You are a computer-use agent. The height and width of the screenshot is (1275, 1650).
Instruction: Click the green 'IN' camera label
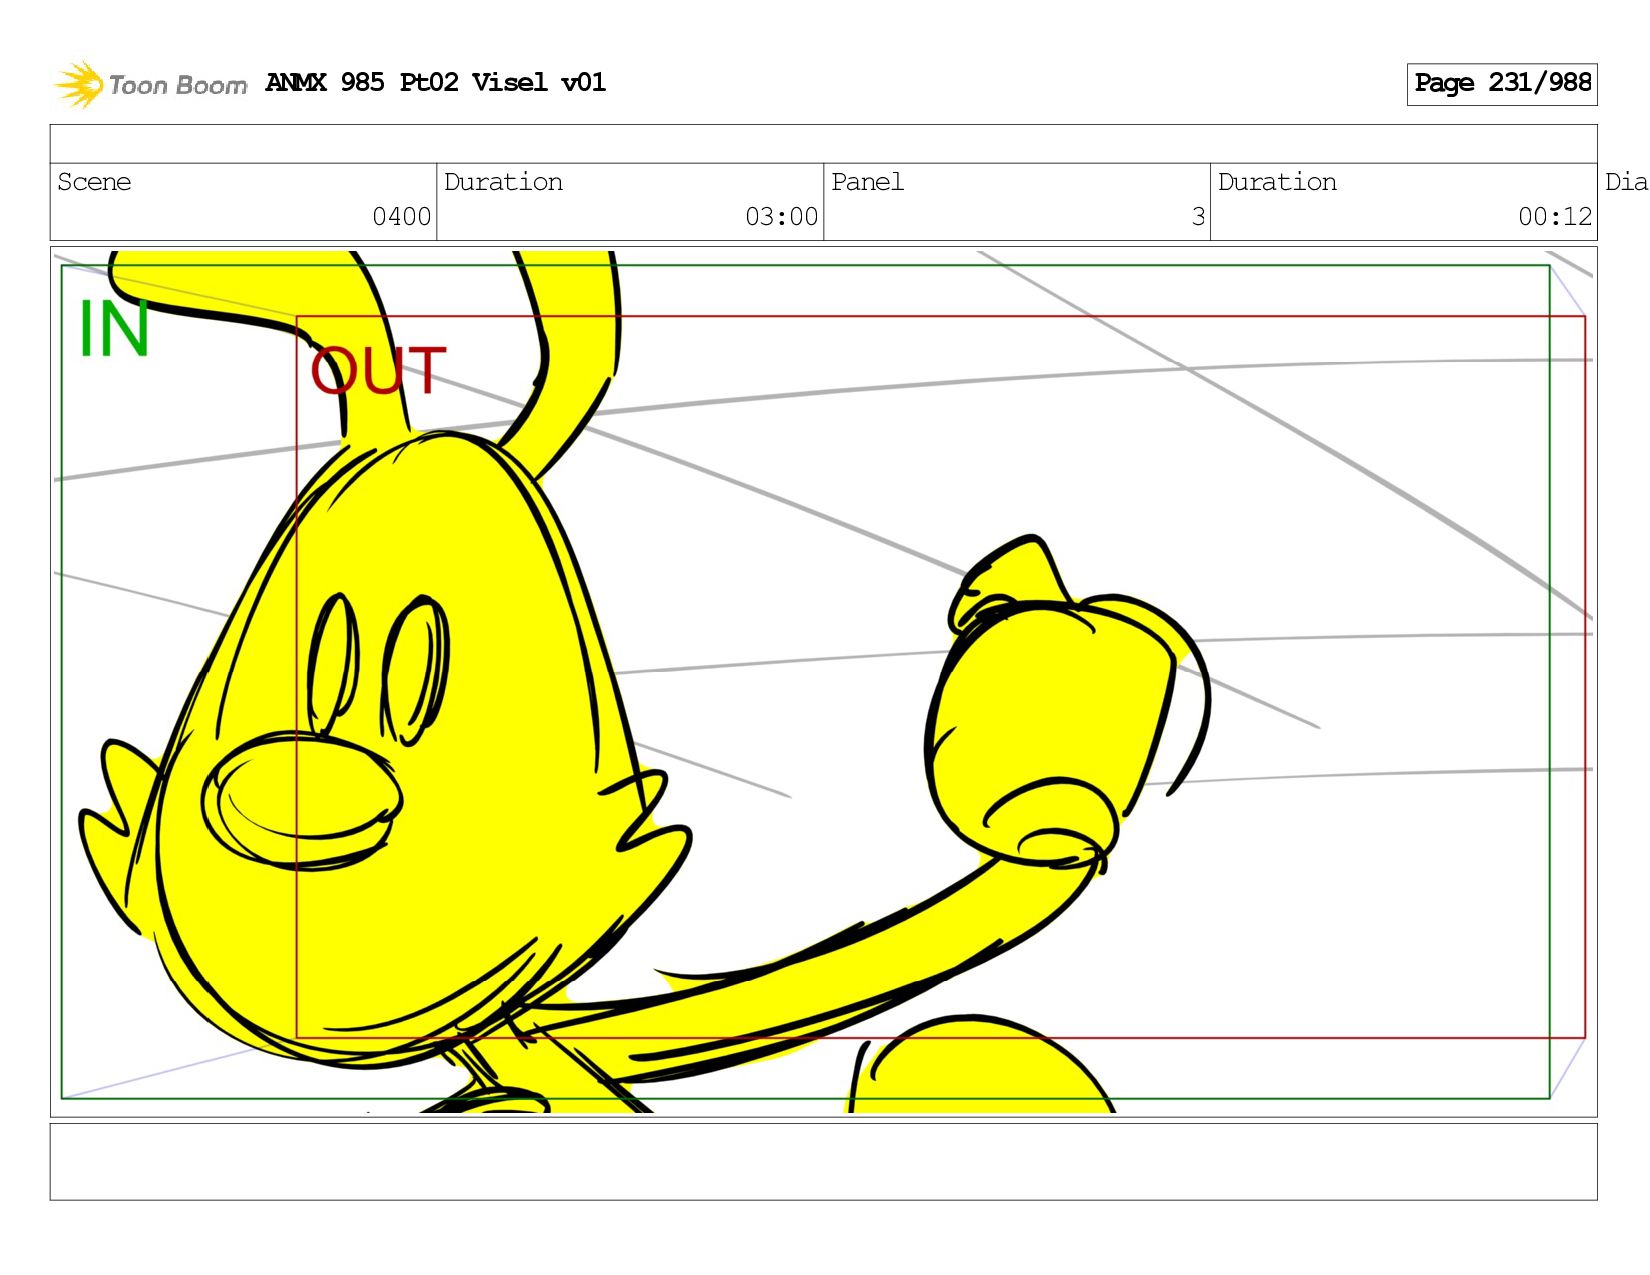click(114, 329)
